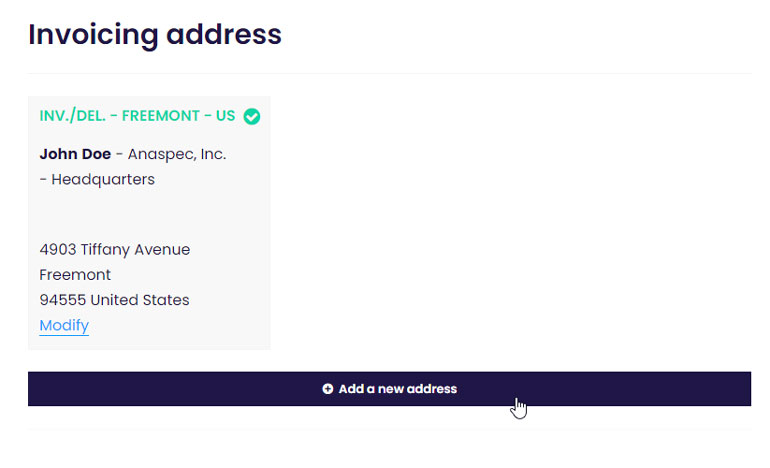Click the INV./DEL. label in card header
Image resolution: width=770 pixels, height=468 pixels.
click(x=72, y=116)
